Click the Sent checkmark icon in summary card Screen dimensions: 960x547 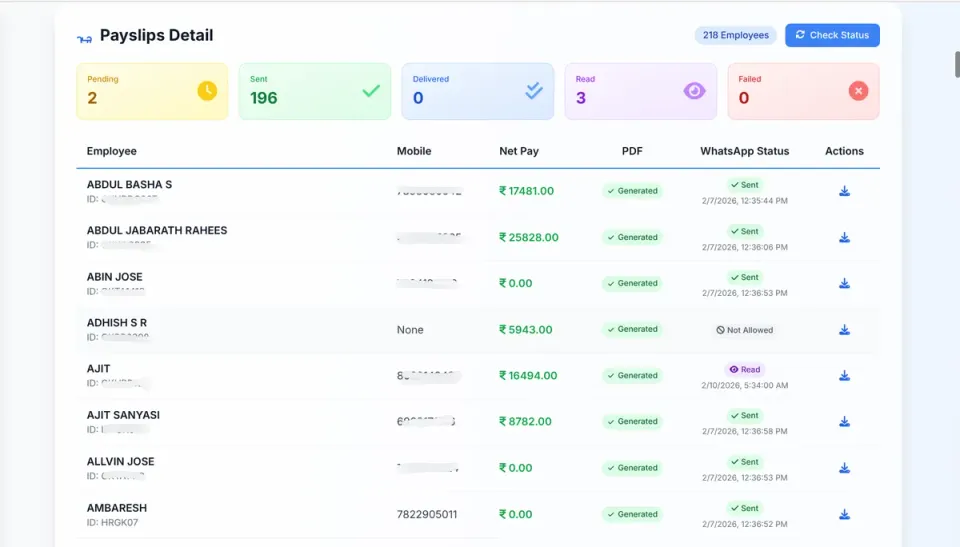click(x=371, y=91)
